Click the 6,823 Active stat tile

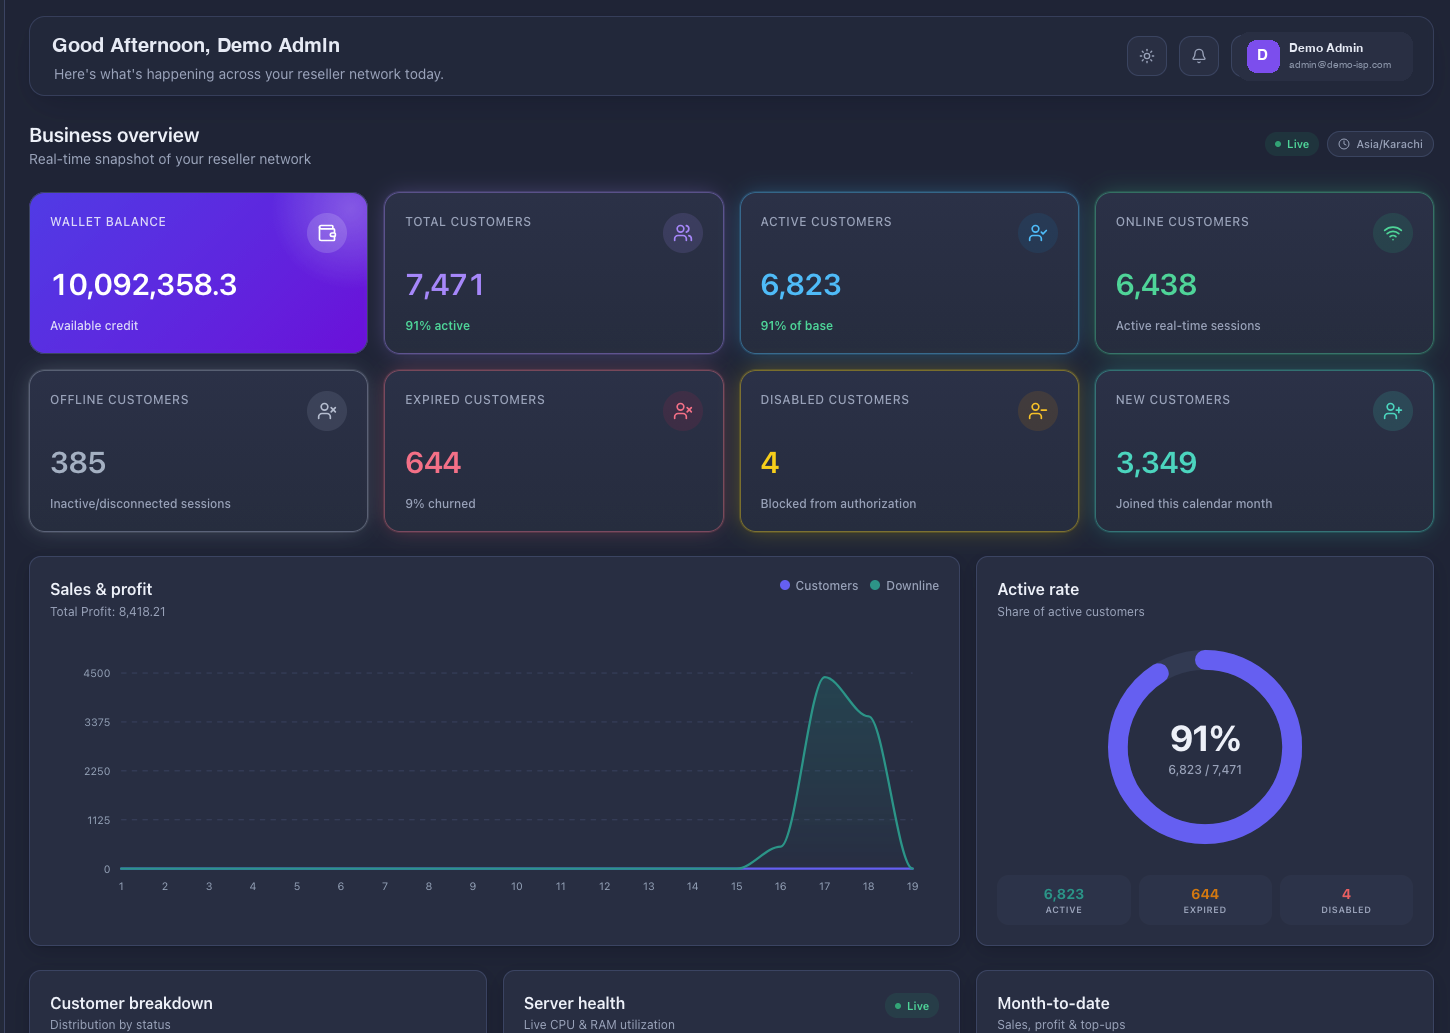(1064, 900)
